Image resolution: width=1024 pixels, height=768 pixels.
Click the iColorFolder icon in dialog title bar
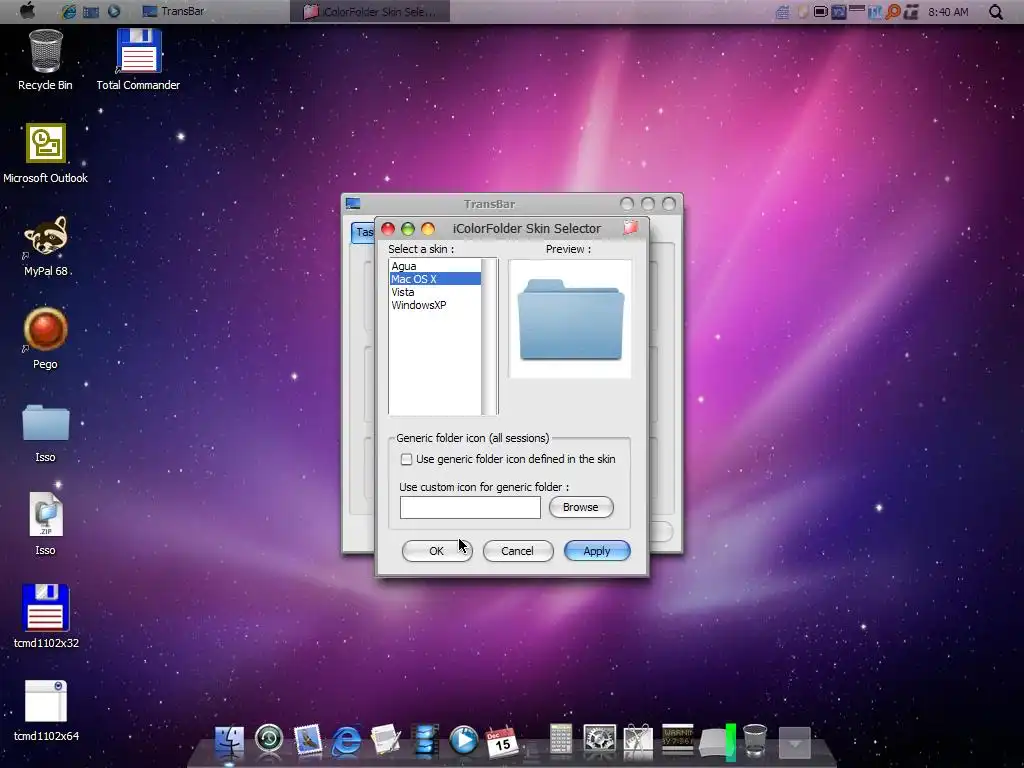630,228
